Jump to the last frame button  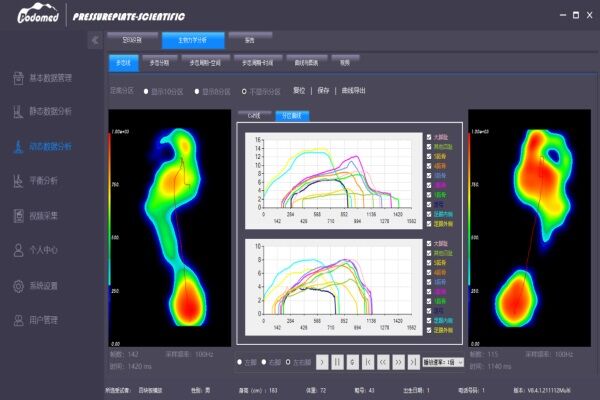pos(414,362)
